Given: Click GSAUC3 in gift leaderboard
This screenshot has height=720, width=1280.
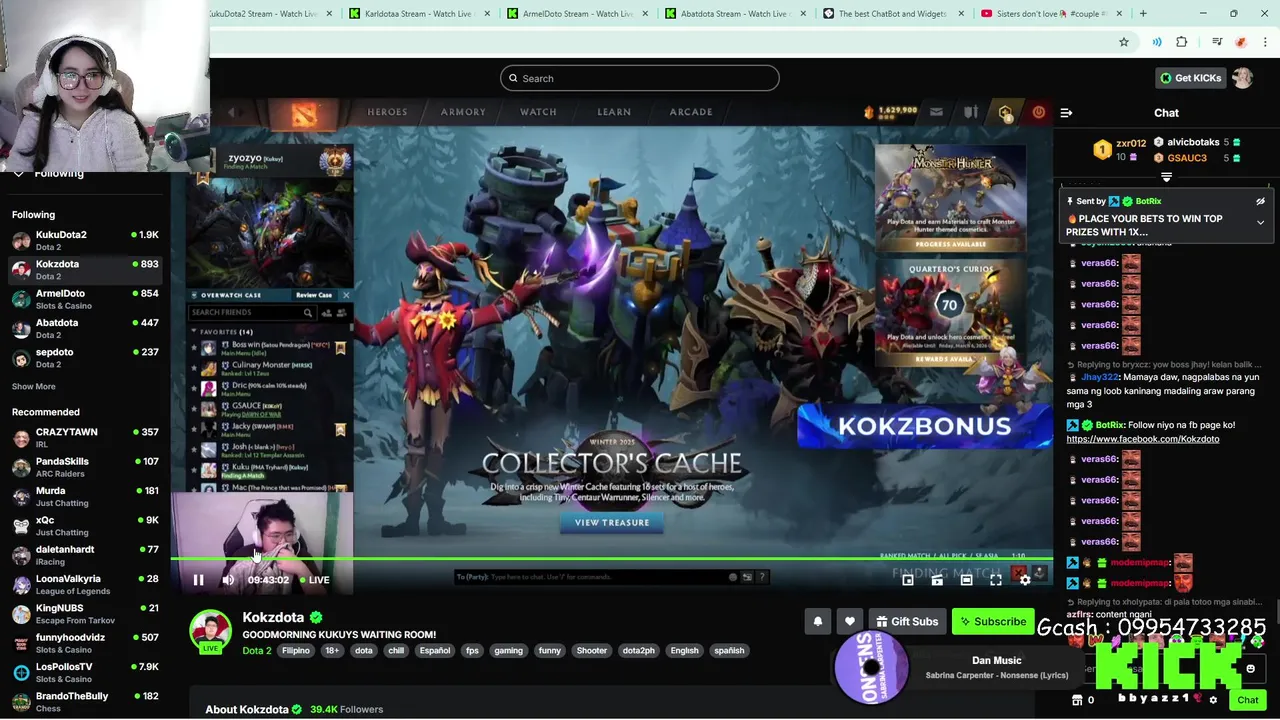Looking at the screenshot, I should (x=1187, y=158).
